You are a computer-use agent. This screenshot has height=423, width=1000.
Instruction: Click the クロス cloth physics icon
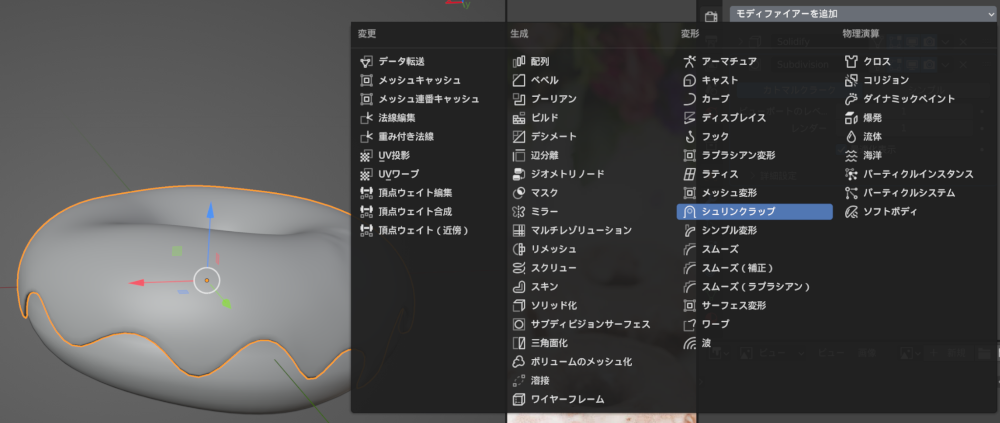851,62
